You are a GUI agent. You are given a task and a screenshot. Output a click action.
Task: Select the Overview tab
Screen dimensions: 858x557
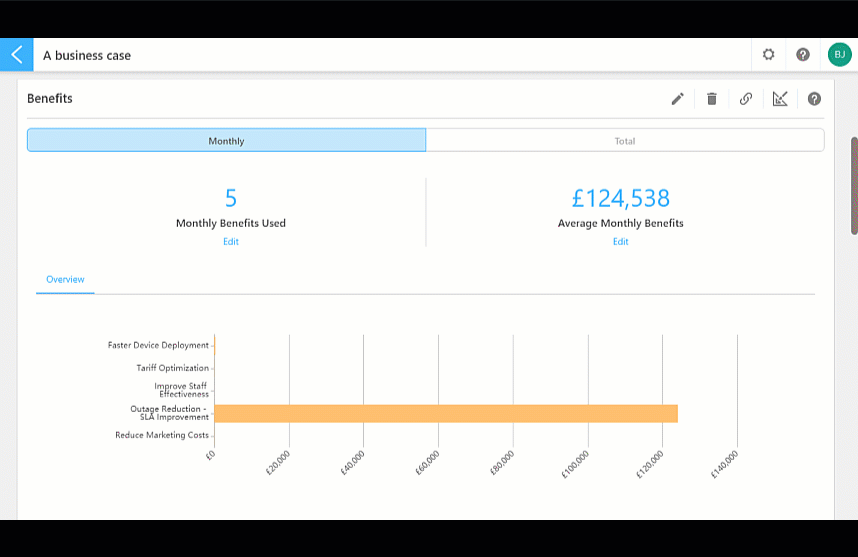pos(65,280)
